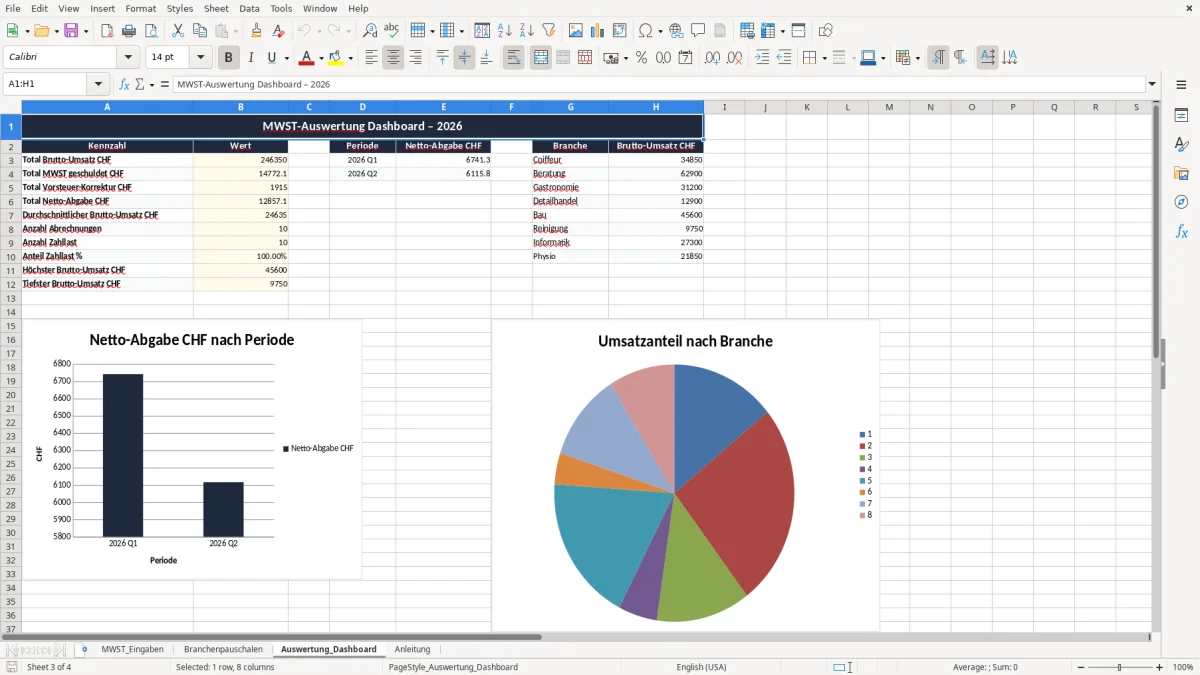Screen dimensions: 1200x675
Task: Click the Font Color red swatch button
Action: coord(306,58)
